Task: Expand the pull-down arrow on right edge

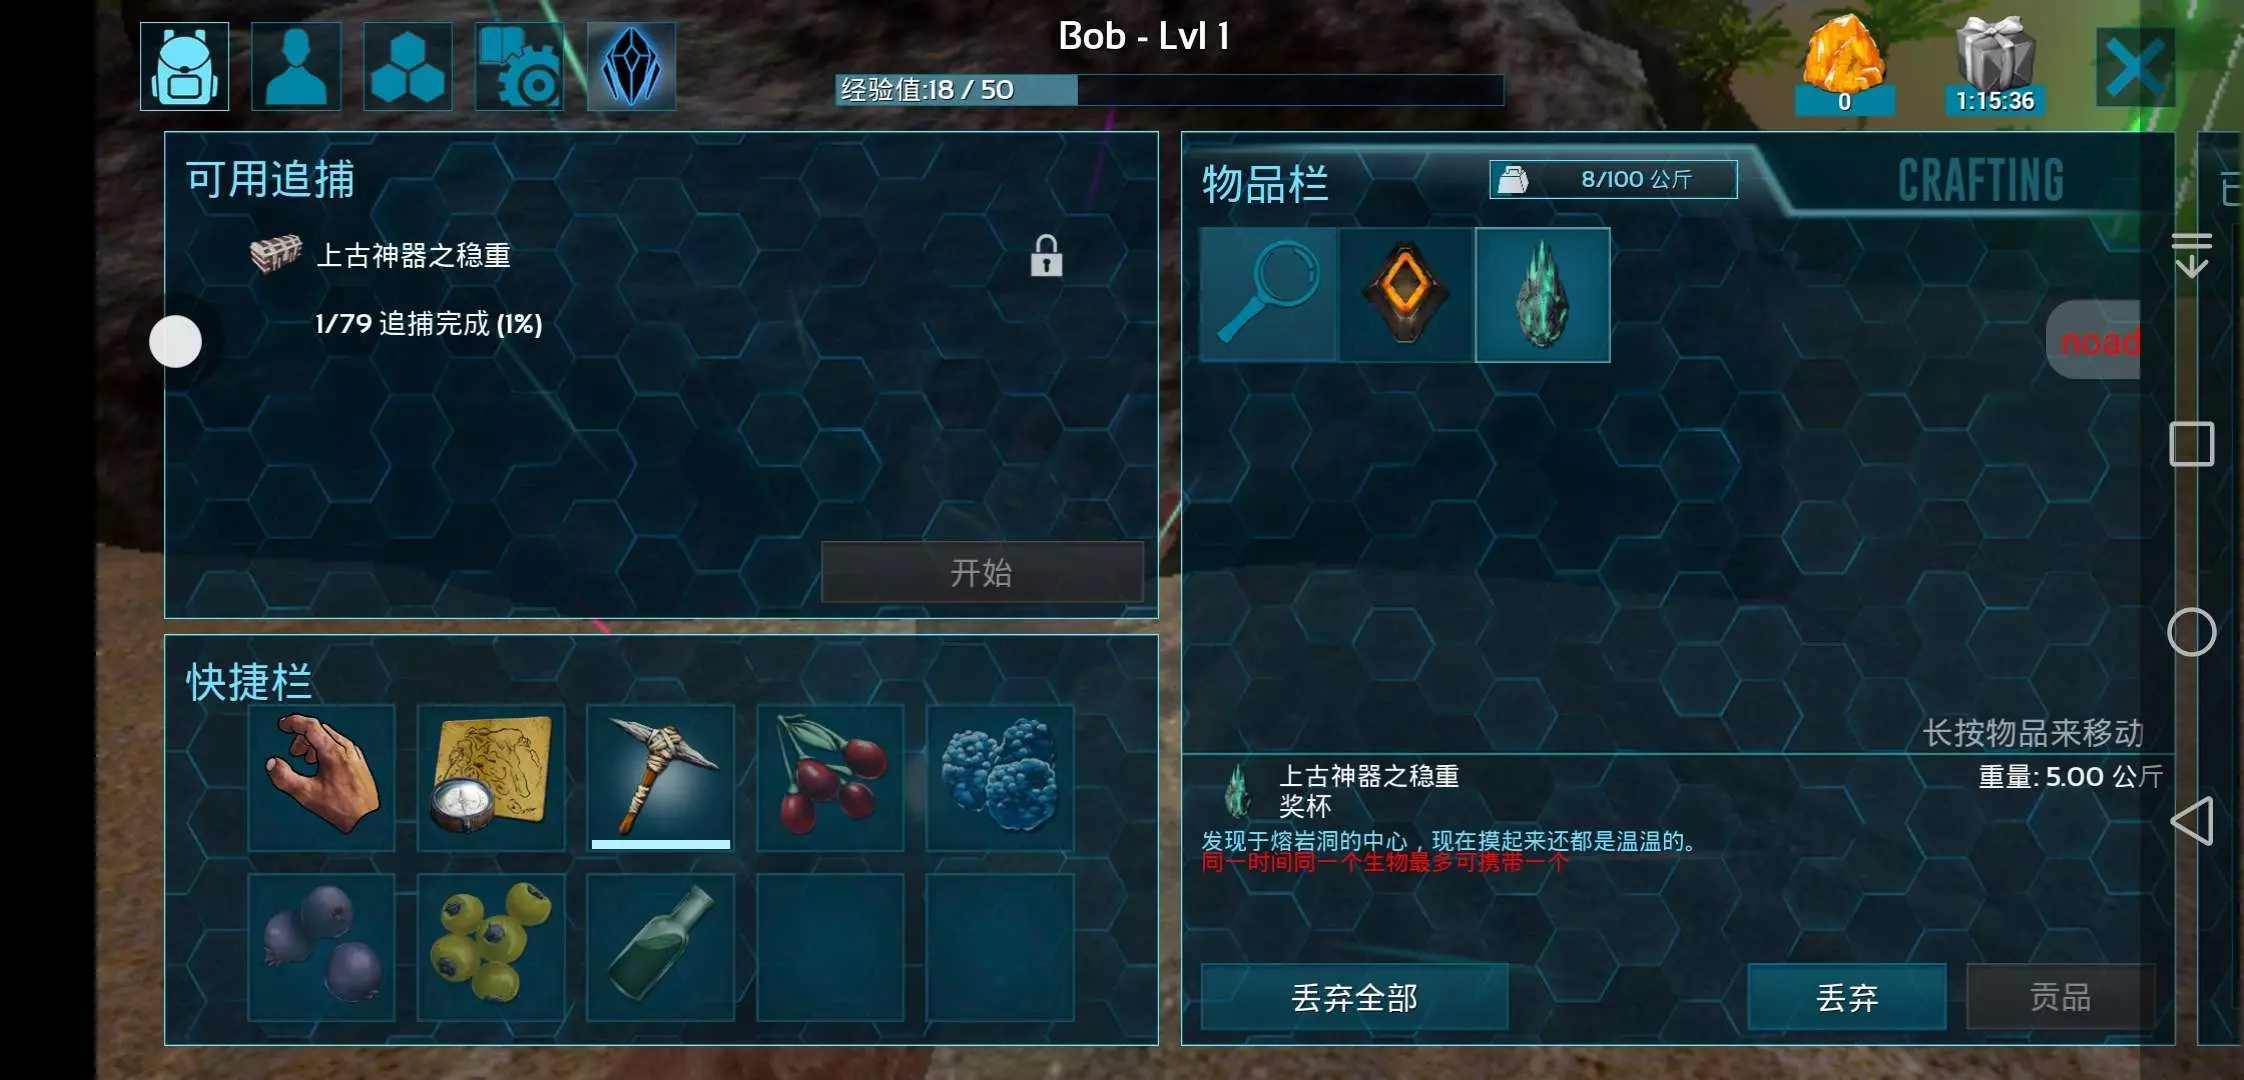Action: pyautogui.click(x=2191, y=255)
